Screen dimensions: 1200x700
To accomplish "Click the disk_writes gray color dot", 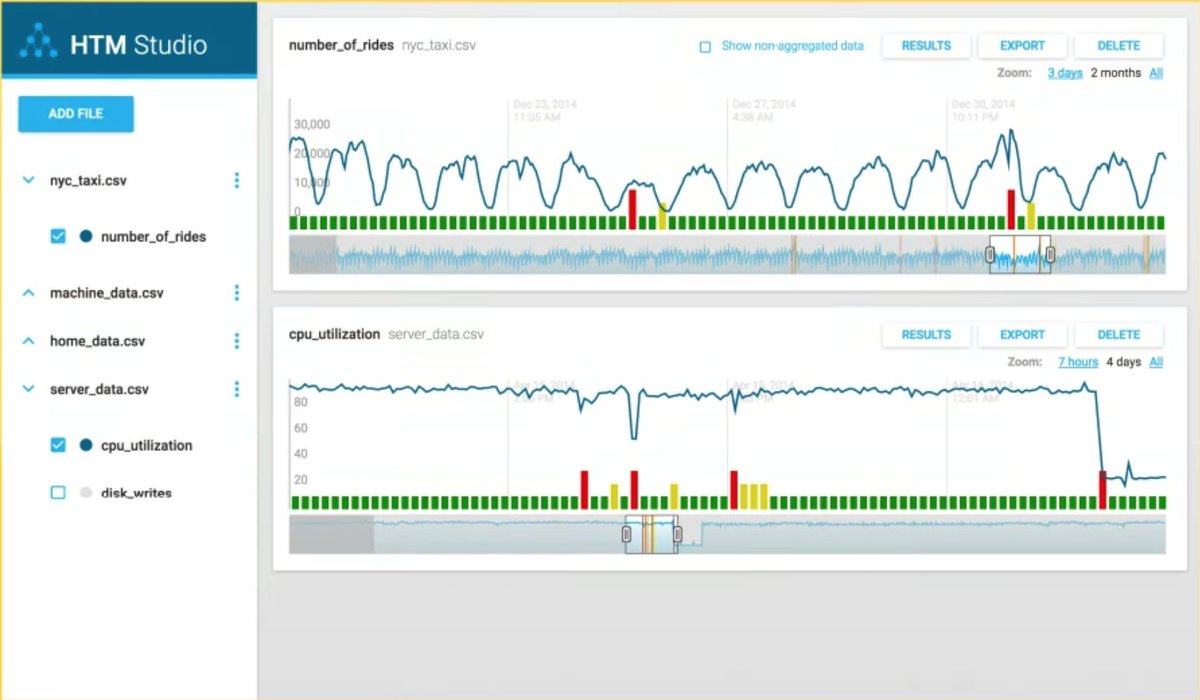I will (x=86, y=493).
